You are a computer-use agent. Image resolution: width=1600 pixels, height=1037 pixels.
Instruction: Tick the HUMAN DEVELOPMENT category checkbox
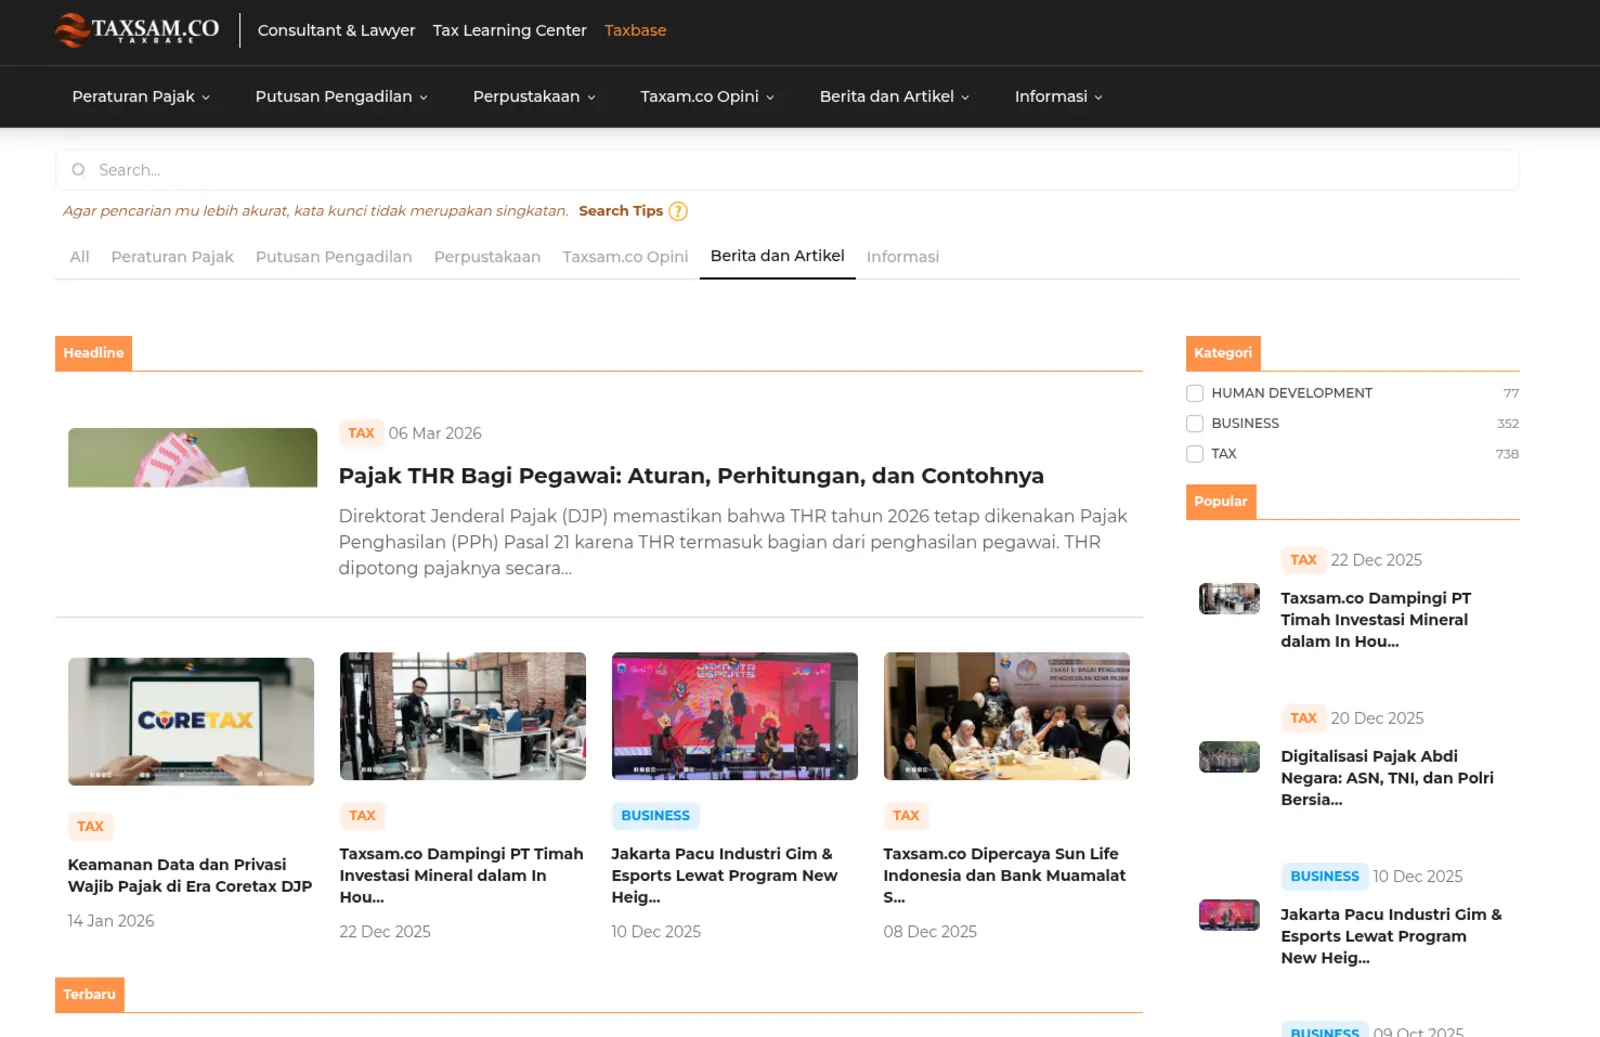pyautogui.click(x=1194, y=393)
